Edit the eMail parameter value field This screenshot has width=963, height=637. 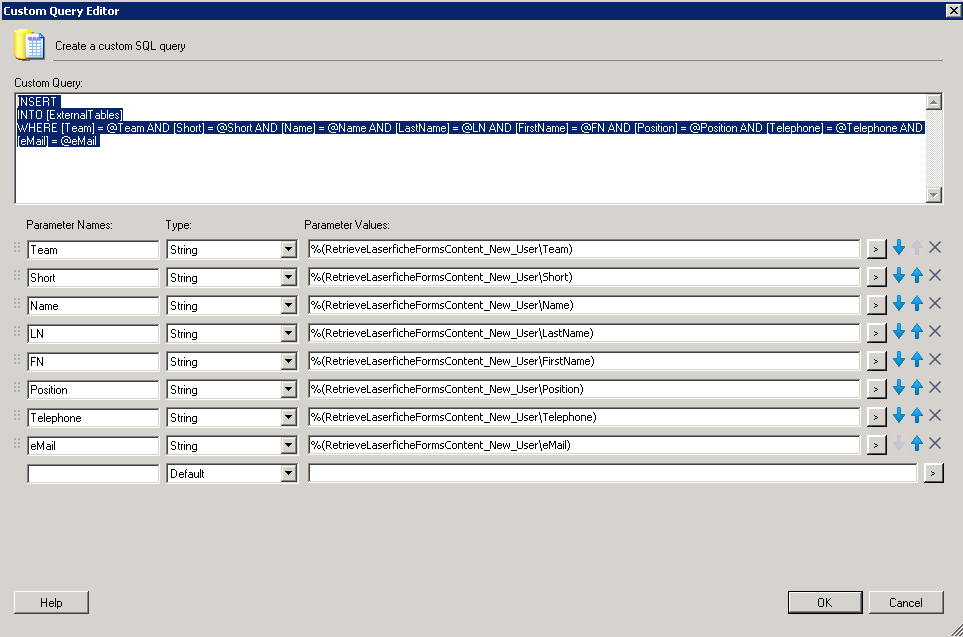pos(583,445)
